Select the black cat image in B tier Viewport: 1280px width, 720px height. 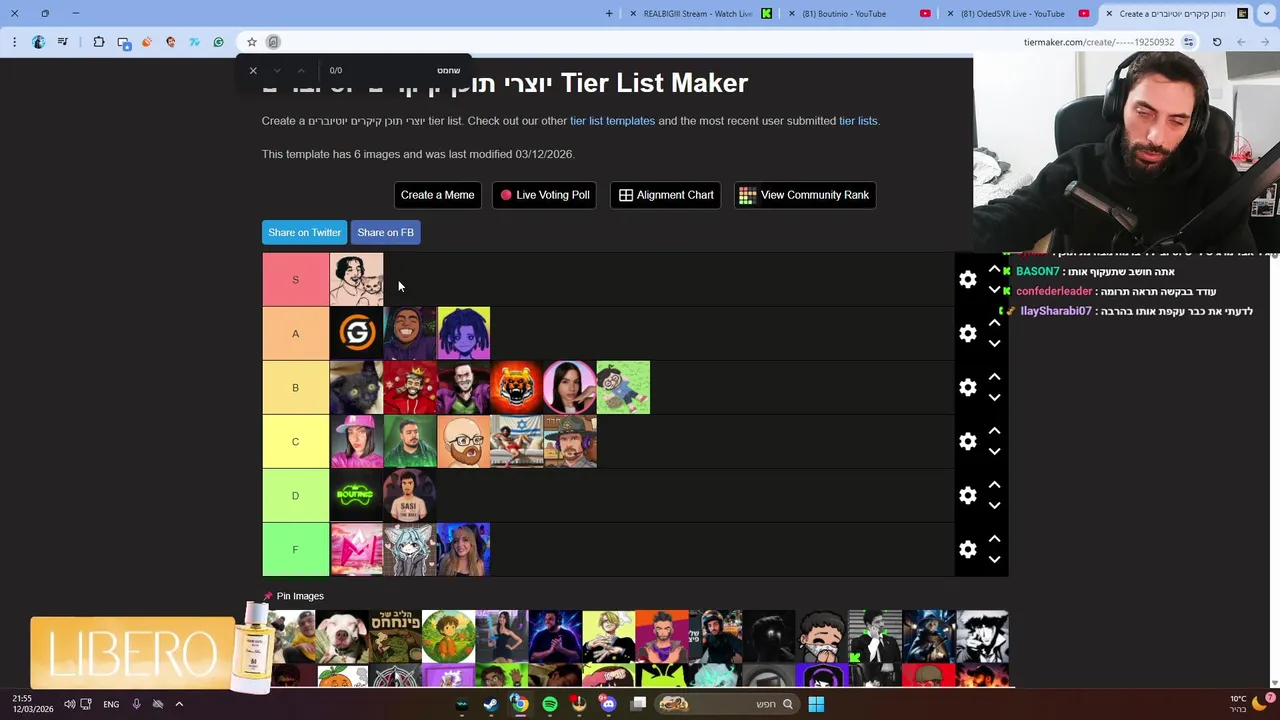pyautogui.click(x=356, y=387)
